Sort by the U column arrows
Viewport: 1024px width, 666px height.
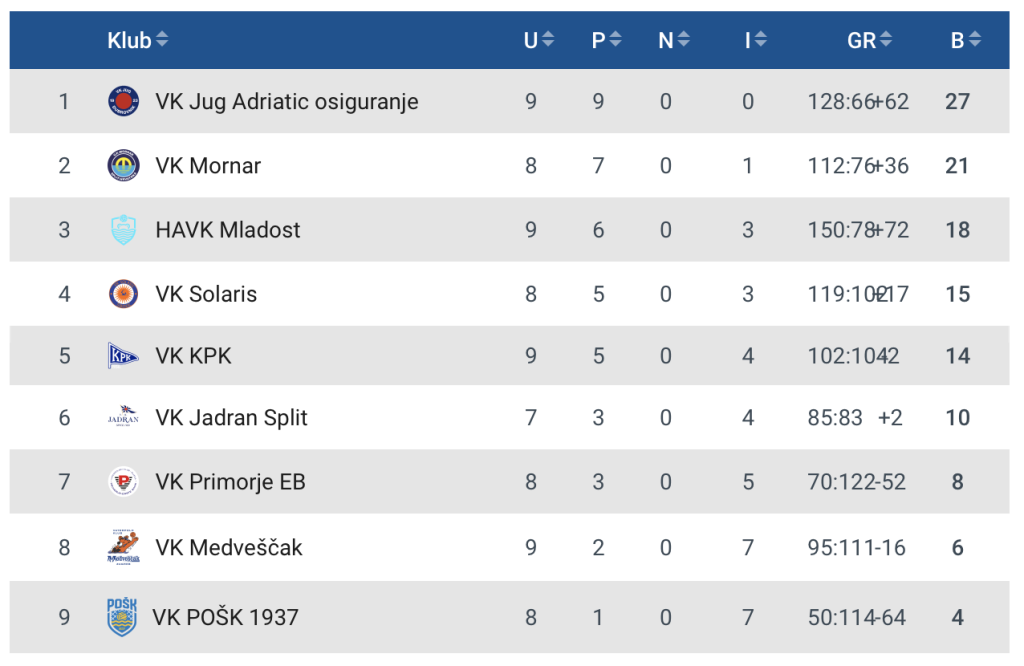tap(547, 40)
